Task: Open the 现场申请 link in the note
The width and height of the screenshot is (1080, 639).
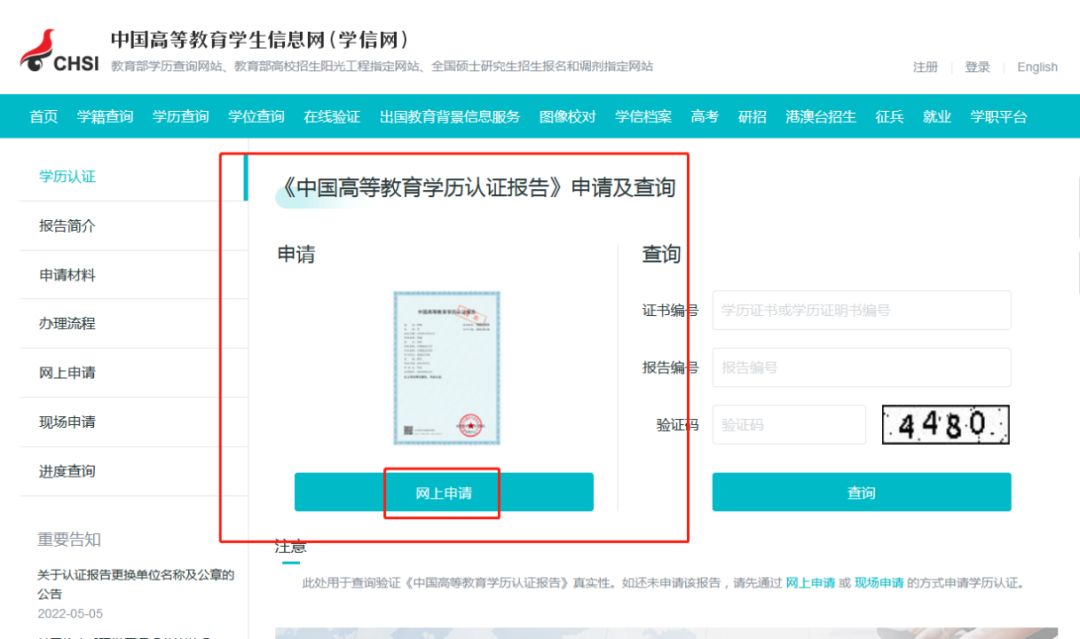Action: tap(879, 583)
